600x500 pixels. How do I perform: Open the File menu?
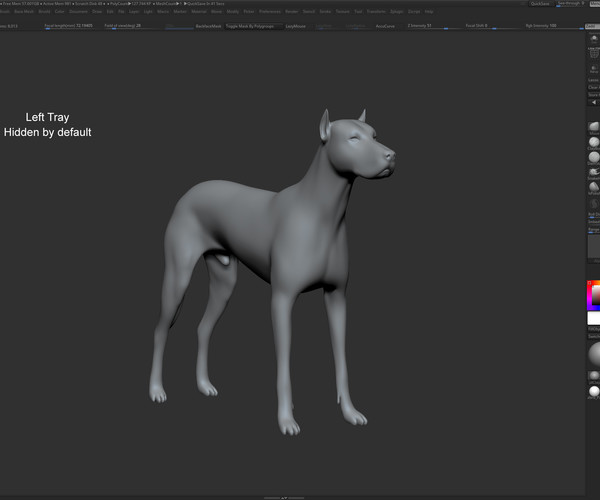pos(121,11)
